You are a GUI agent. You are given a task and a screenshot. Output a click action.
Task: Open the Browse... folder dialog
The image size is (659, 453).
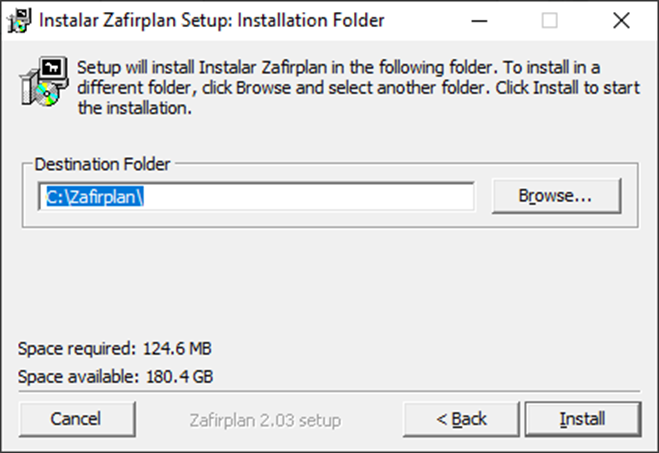pos(556,196)
